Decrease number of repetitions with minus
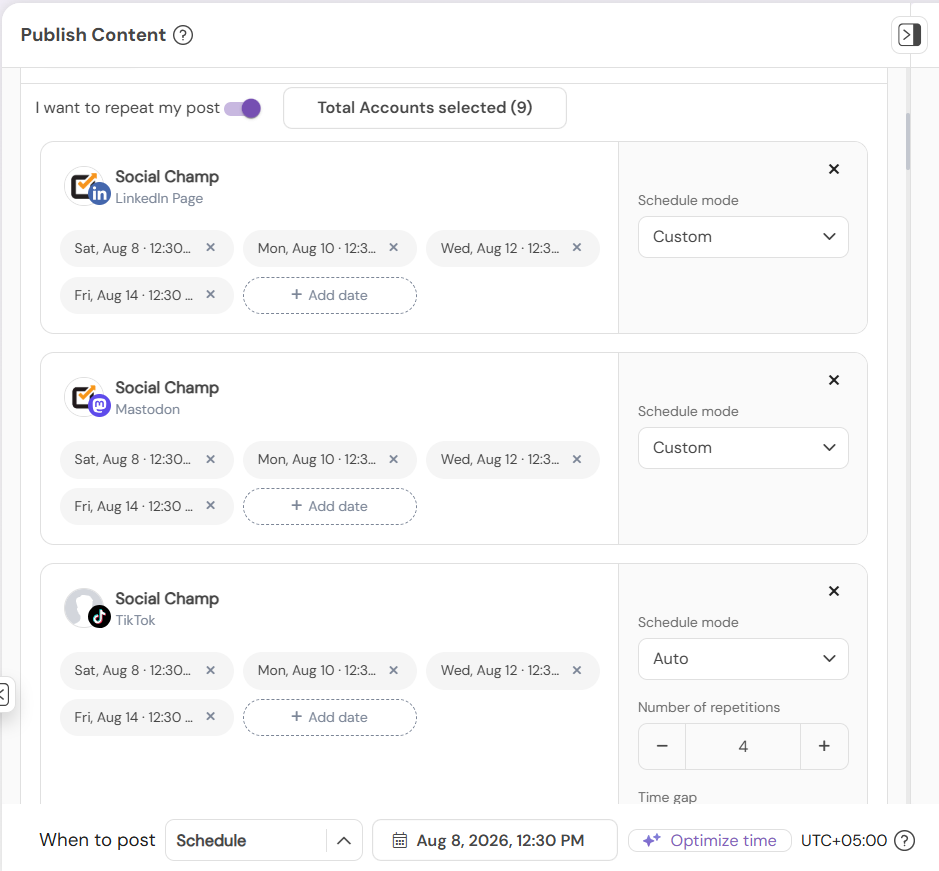This screenshot has width=939, height=871. 662,746
